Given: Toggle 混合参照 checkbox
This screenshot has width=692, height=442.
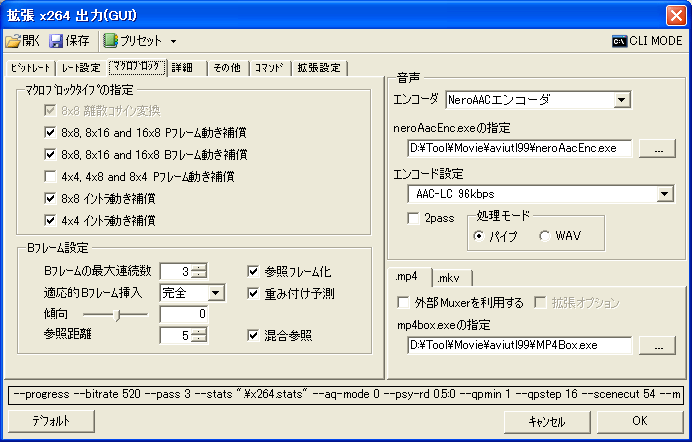Looking at the screenshot, I should point(253,336).
